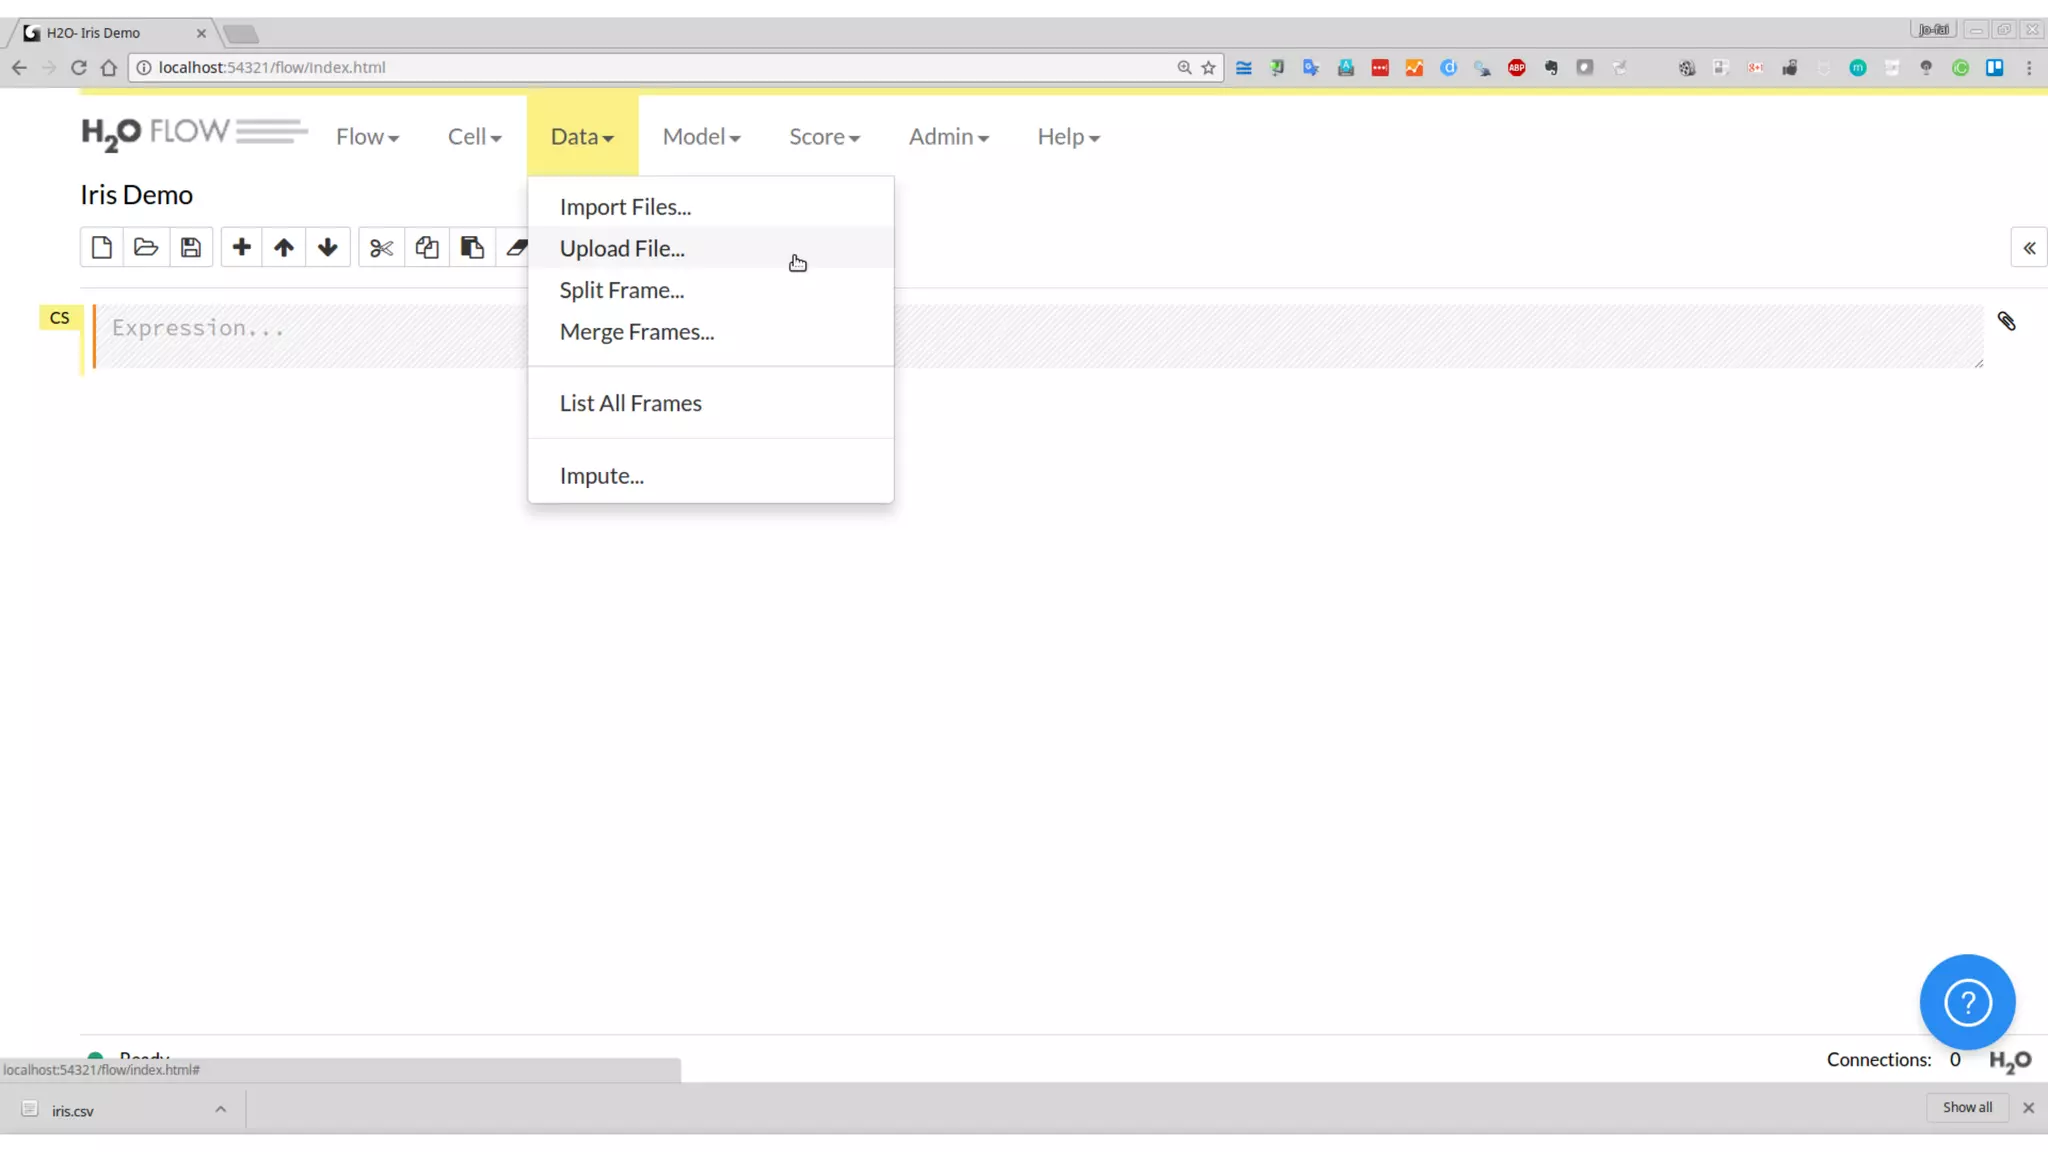Collapse sidebar with double chevron
This screenshot has width=2048, height=1152.
pyautogui.click(x=2029, y=248)
